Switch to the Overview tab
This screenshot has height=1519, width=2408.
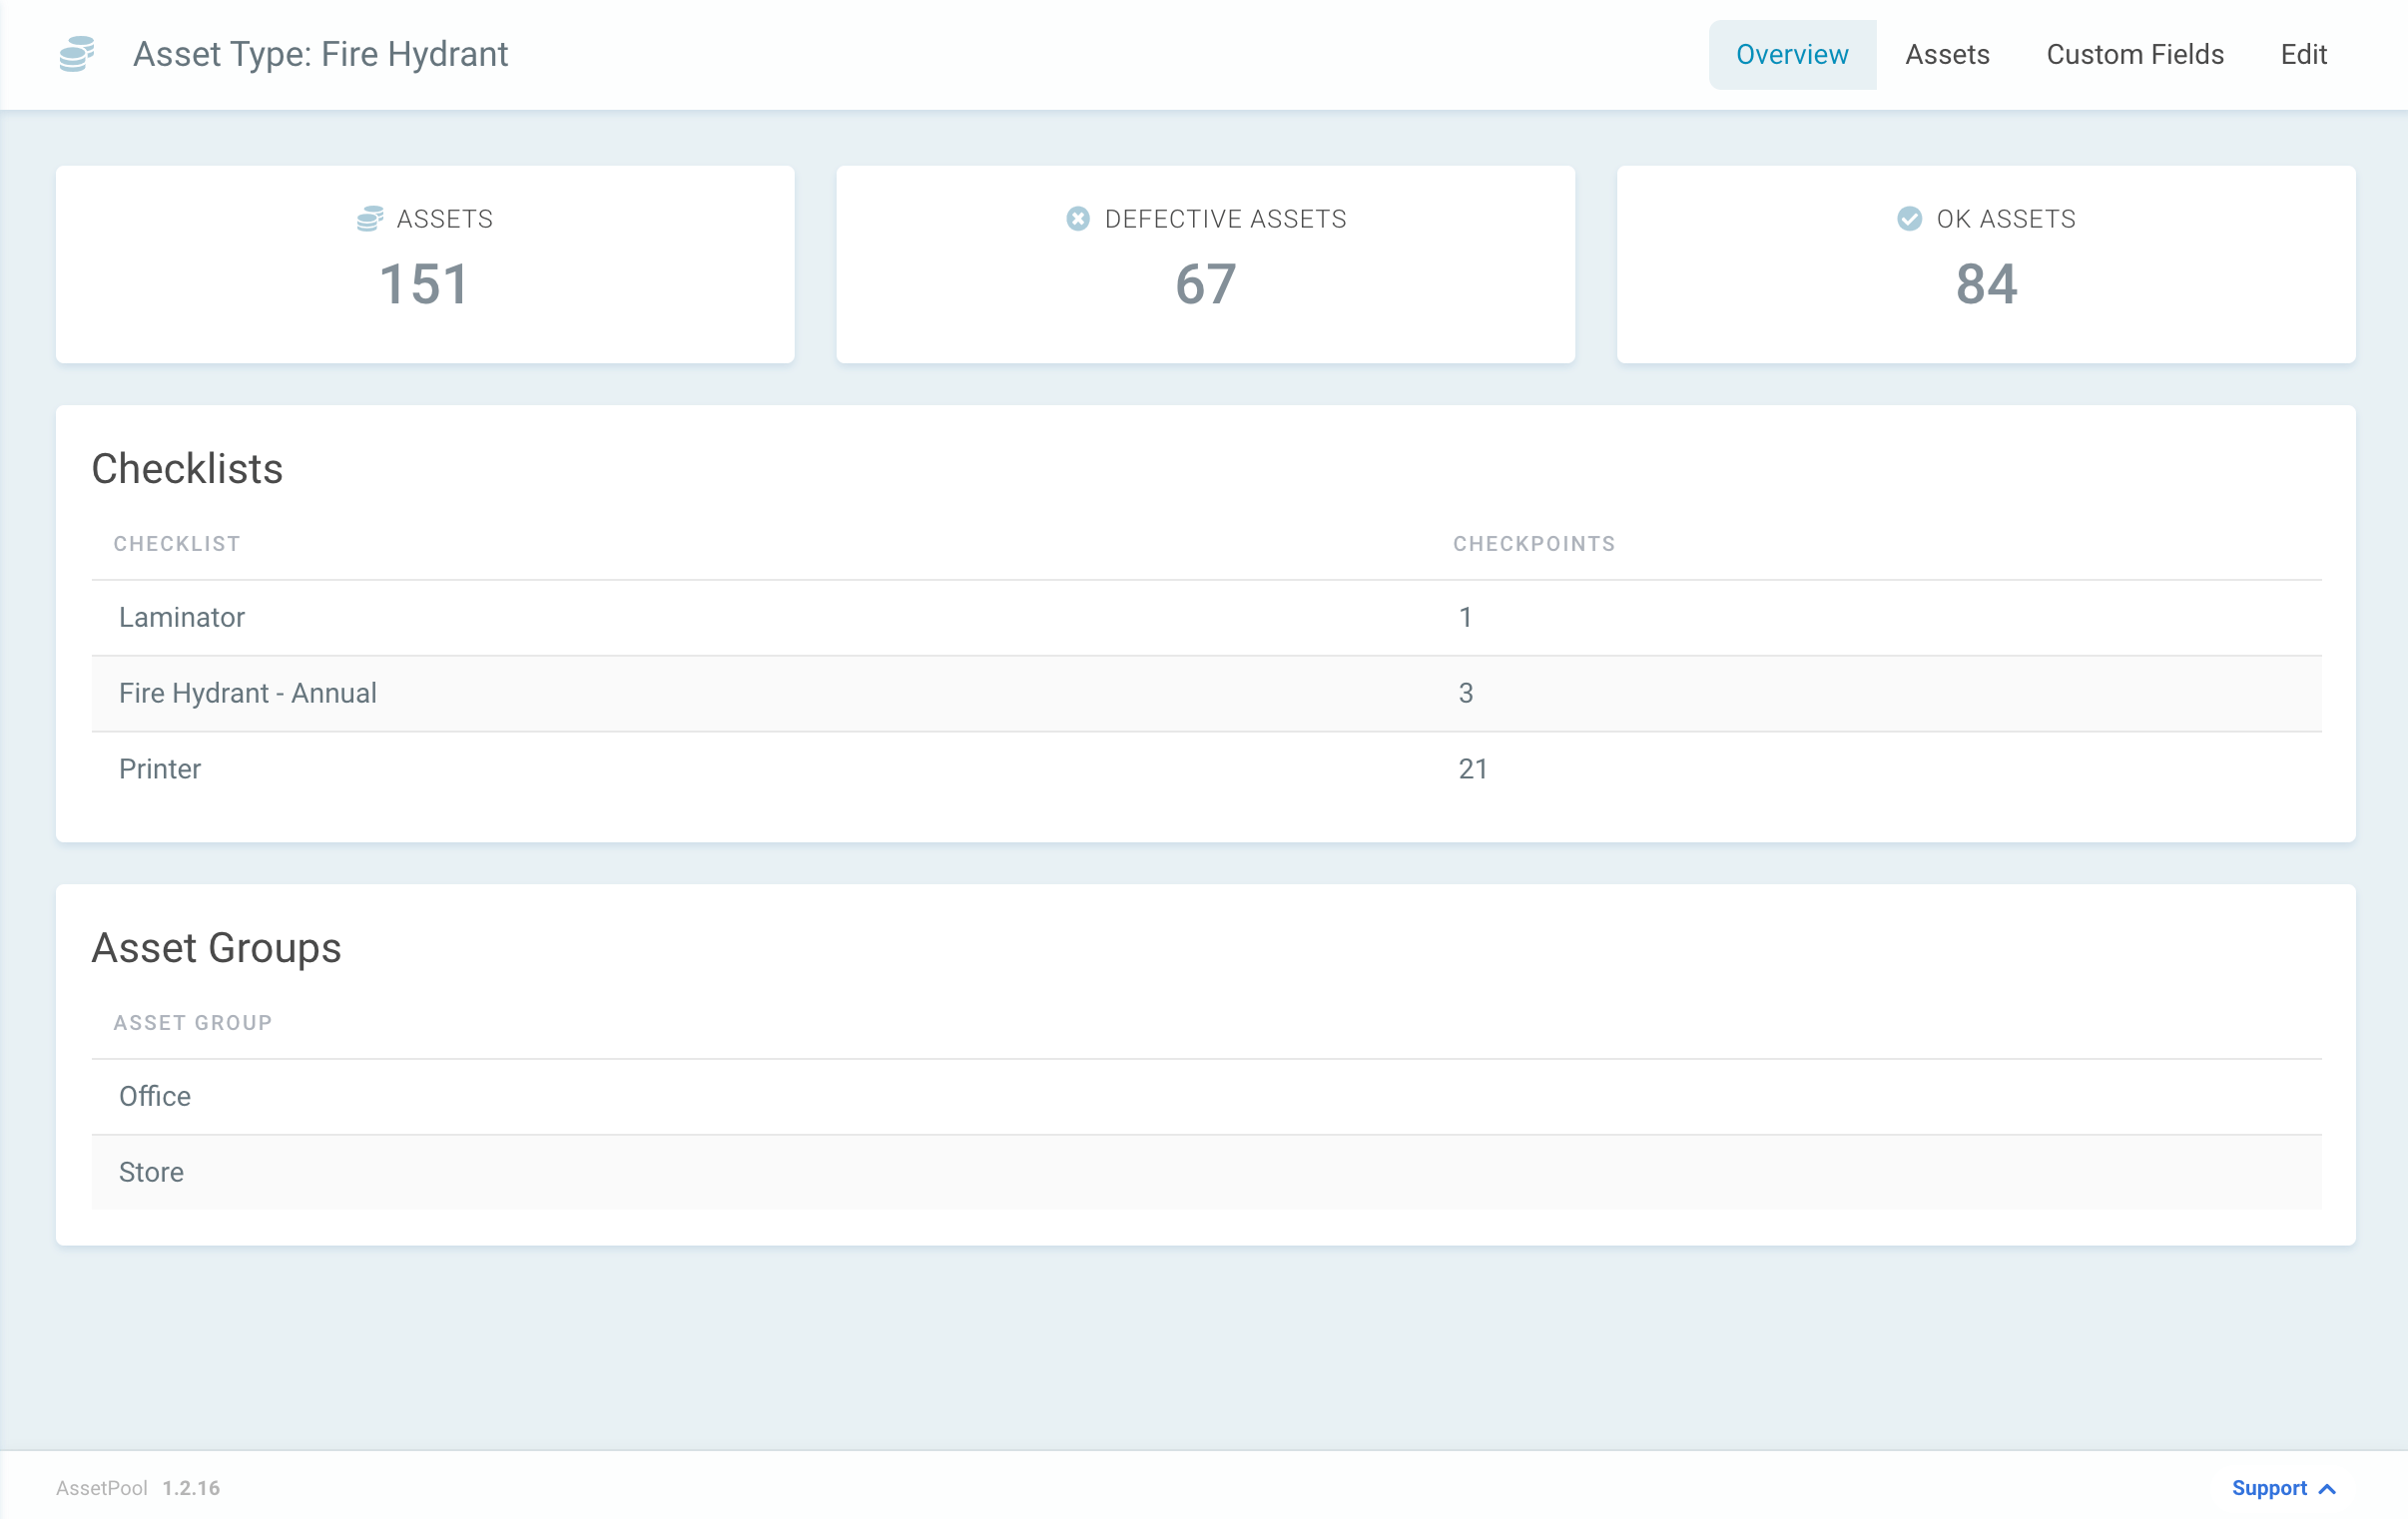[1791, 55]
